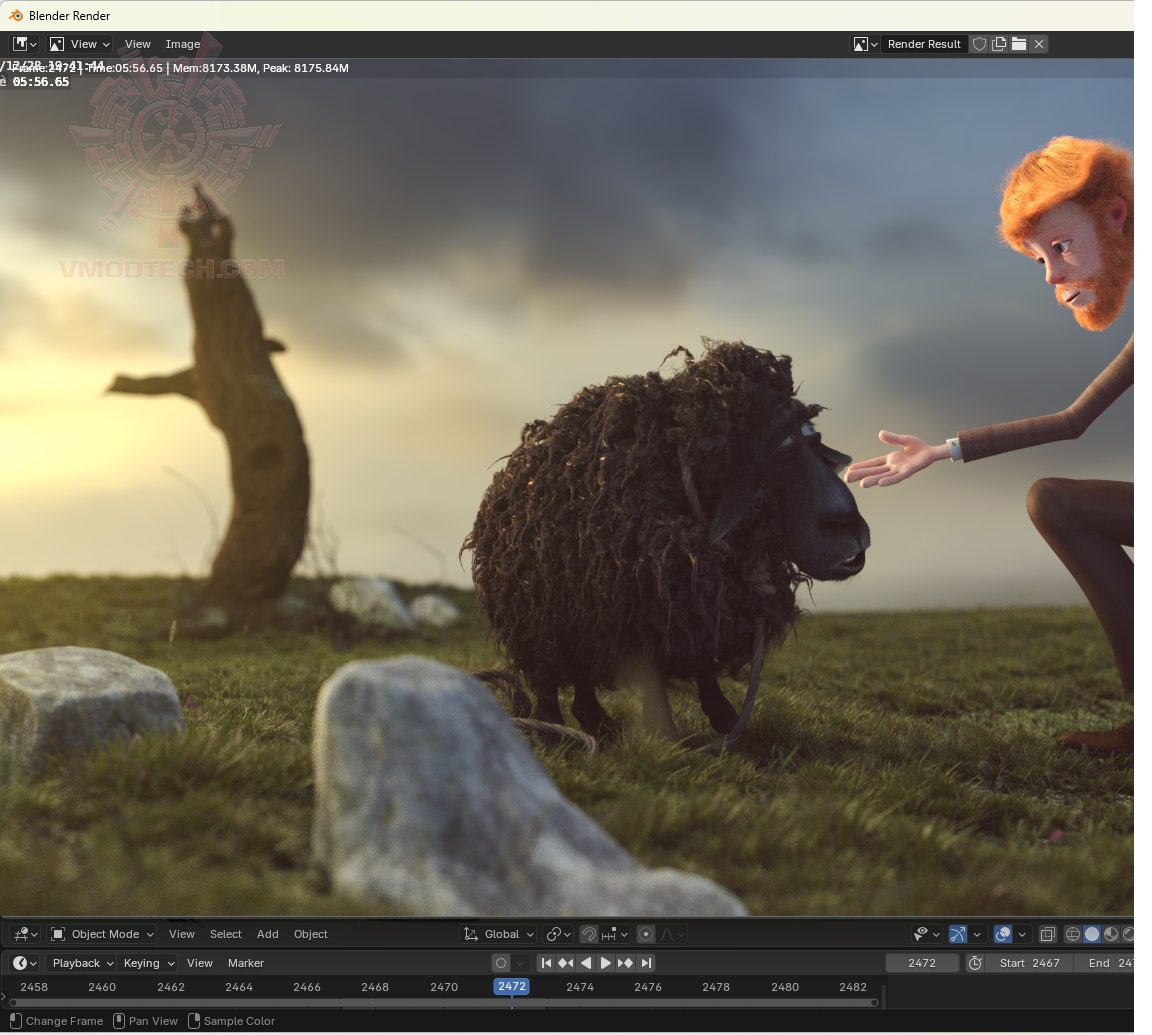The image size is (1152, 1035).
Task: Open the Playback popover
Action: coord(82,962)
